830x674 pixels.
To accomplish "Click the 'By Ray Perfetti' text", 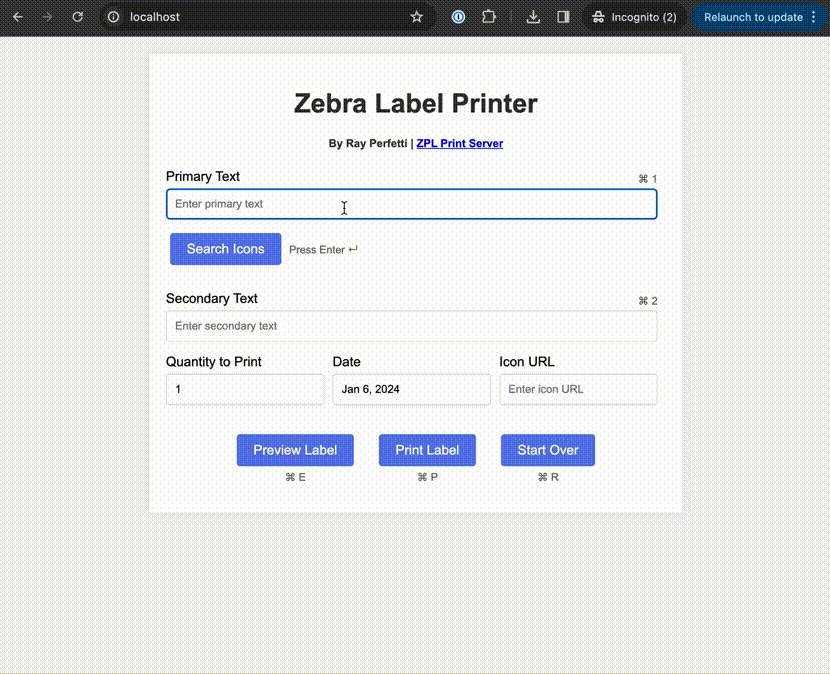I will pyautogui.click(x=368, y=143).
